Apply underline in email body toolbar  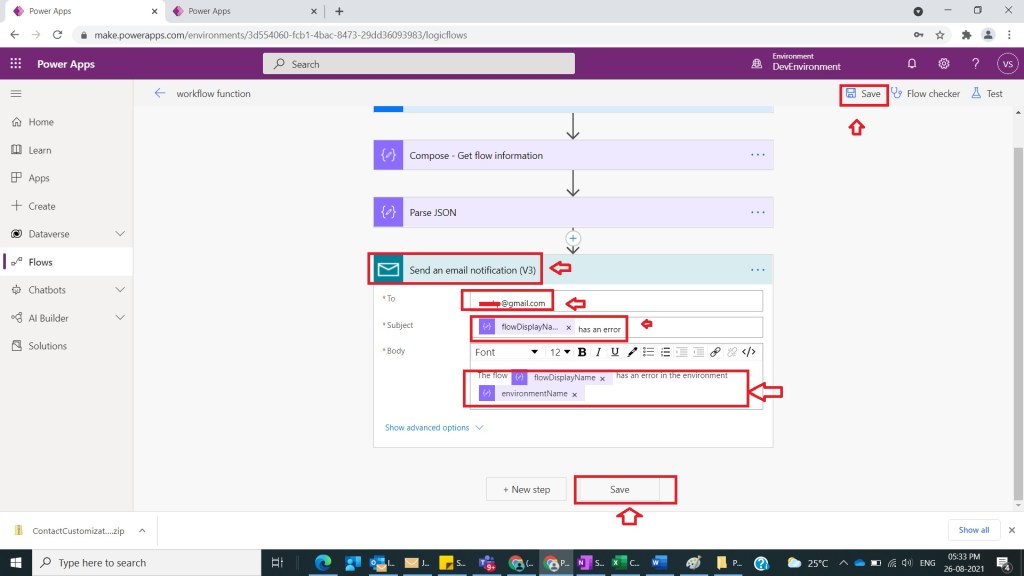pos(615,352)
